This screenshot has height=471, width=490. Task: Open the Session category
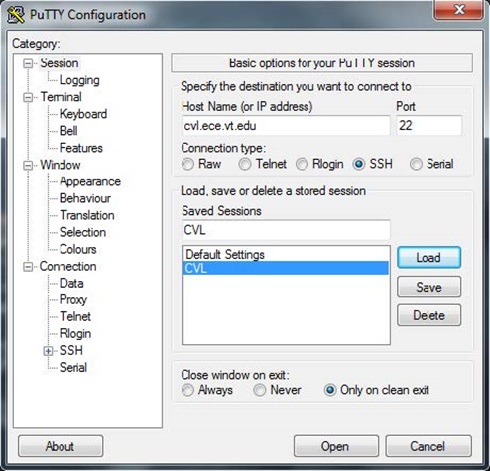tap(59, 63)
